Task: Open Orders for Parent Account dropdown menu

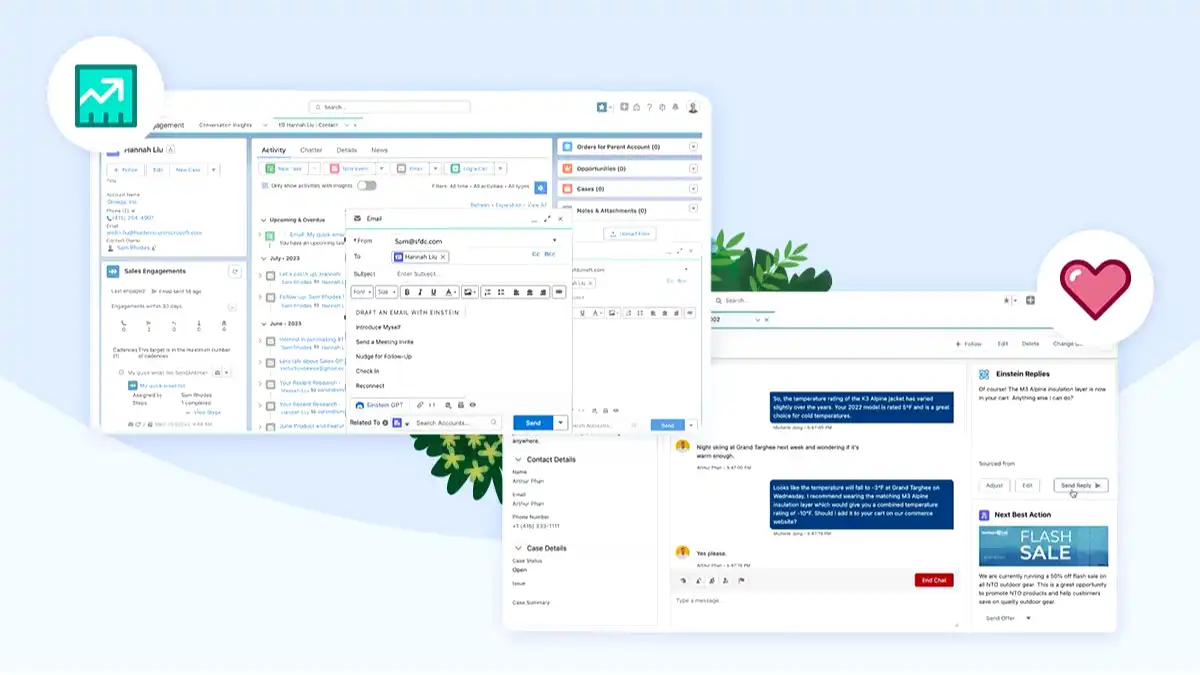Action: 694,147
